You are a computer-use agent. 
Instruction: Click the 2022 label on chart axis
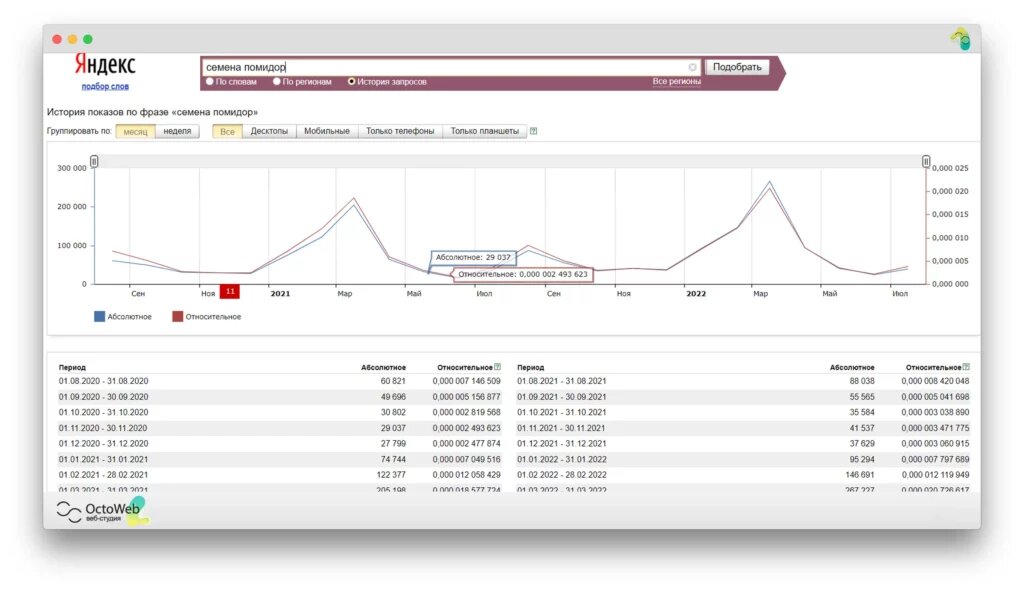(696, 294)
